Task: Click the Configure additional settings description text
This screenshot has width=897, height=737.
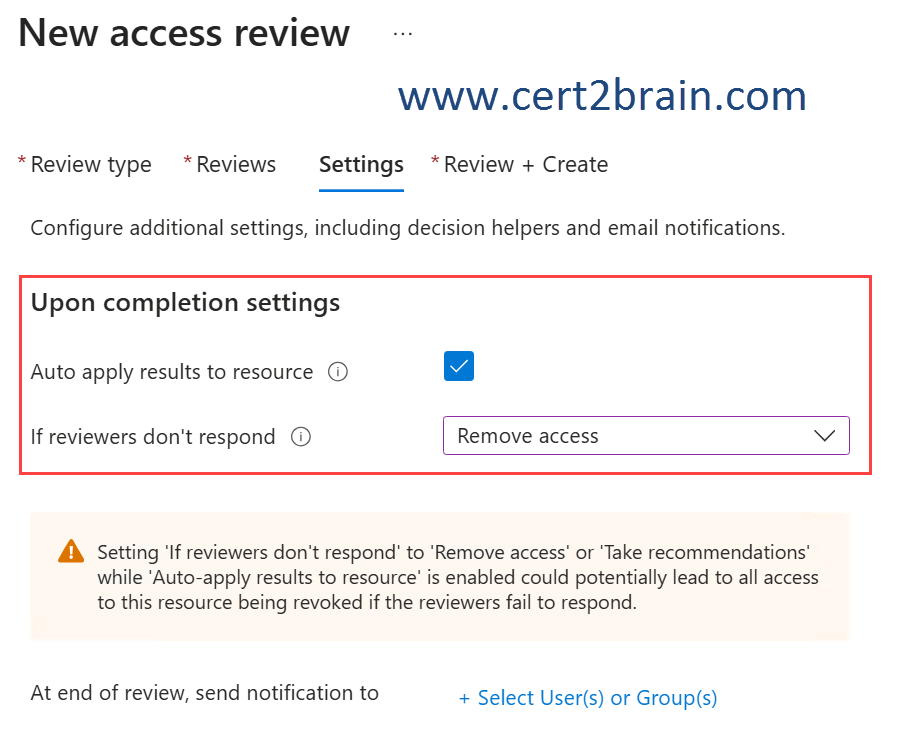Action: (407, 228)
